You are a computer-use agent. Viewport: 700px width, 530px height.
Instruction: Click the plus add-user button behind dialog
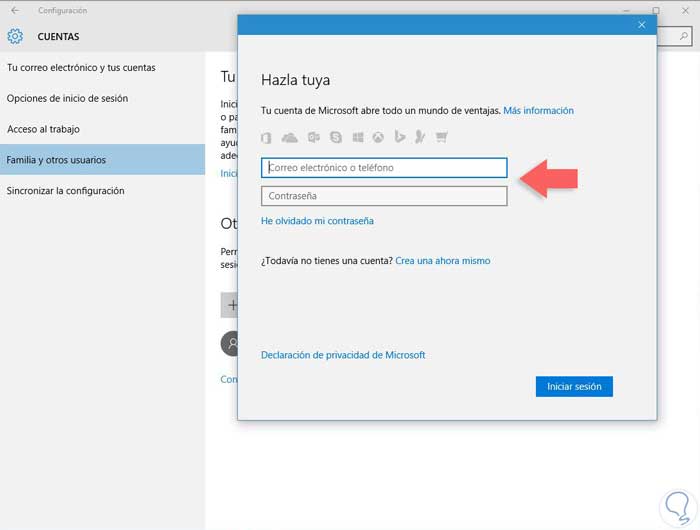pyautogui.click(x=229, y=305)
